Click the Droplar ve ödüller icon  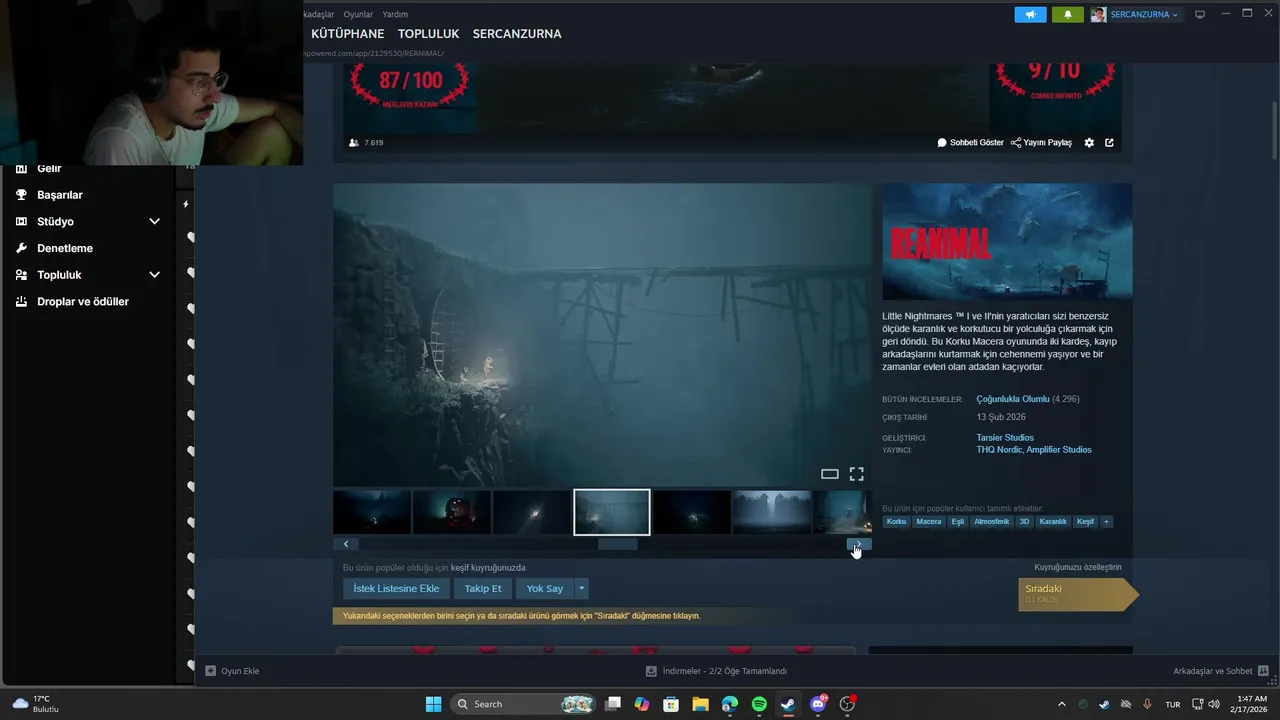coord(21,301)
